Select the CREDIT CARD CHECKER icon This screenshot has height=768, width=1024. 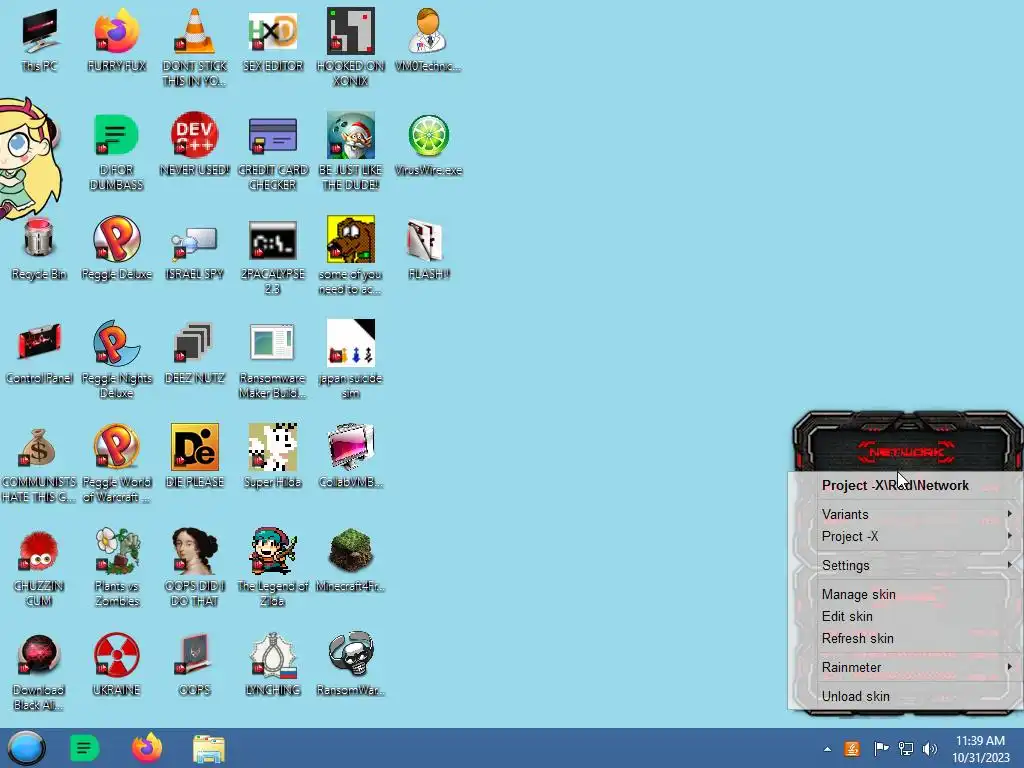pos(273,152)
